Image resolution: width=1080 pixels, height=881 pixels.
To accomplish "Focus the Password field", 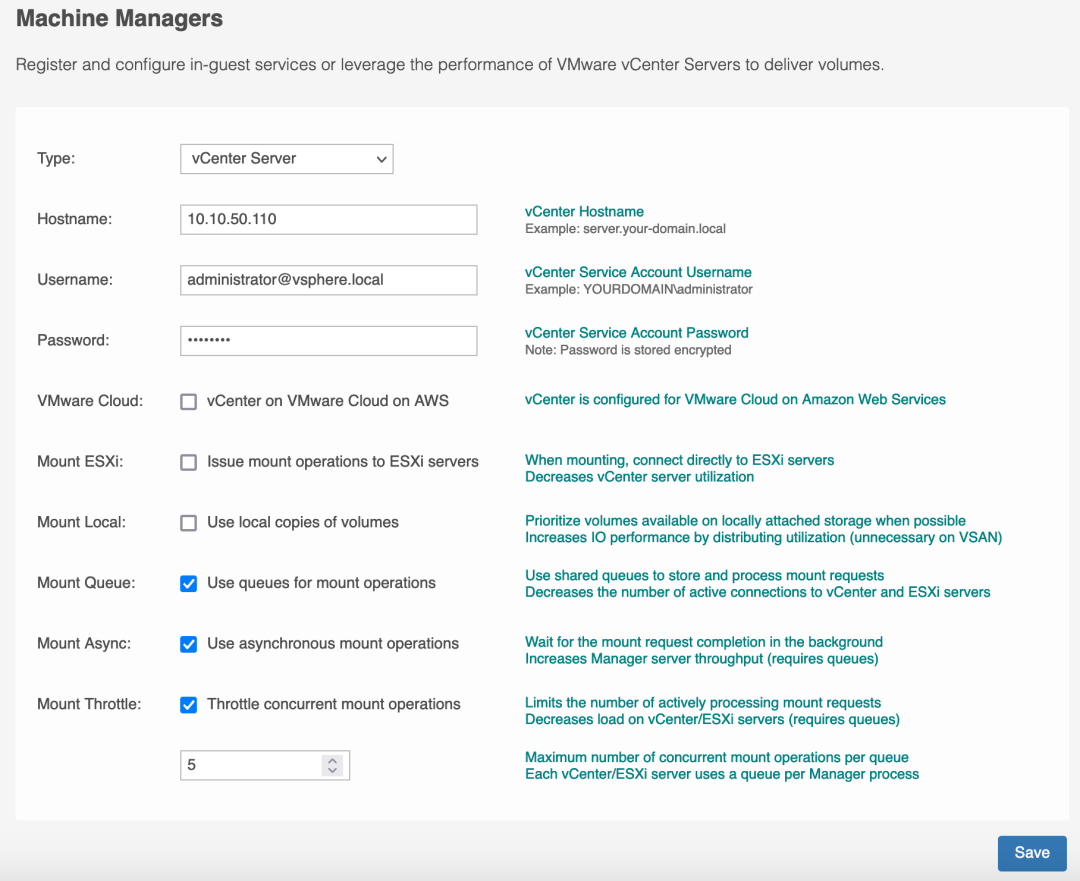I will (x=328, y=340).
